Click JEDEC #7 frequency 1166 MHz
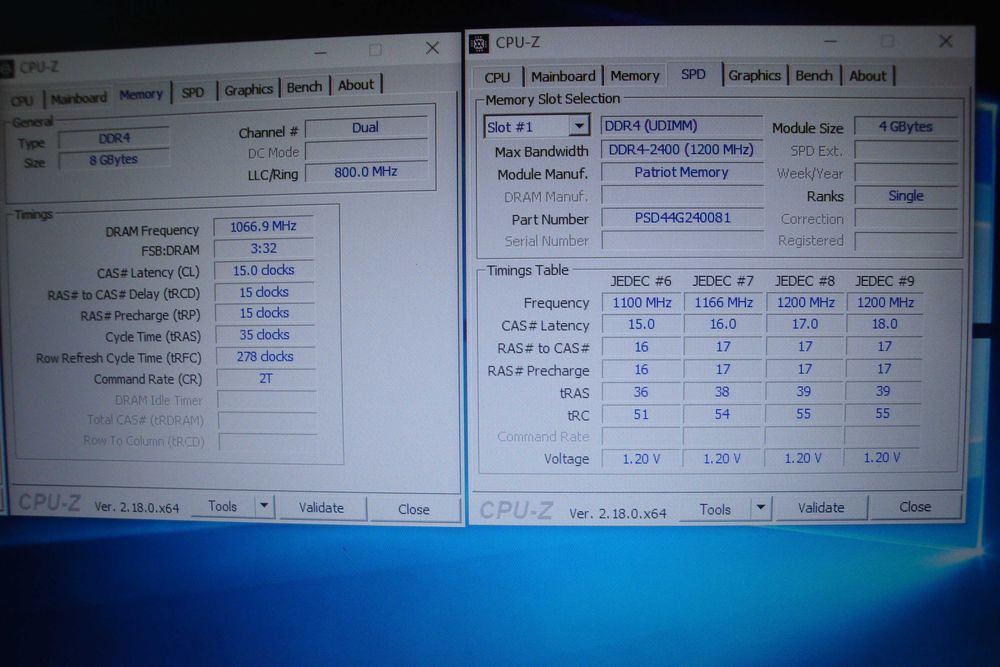1000x667 pixels. coord(724,303)
